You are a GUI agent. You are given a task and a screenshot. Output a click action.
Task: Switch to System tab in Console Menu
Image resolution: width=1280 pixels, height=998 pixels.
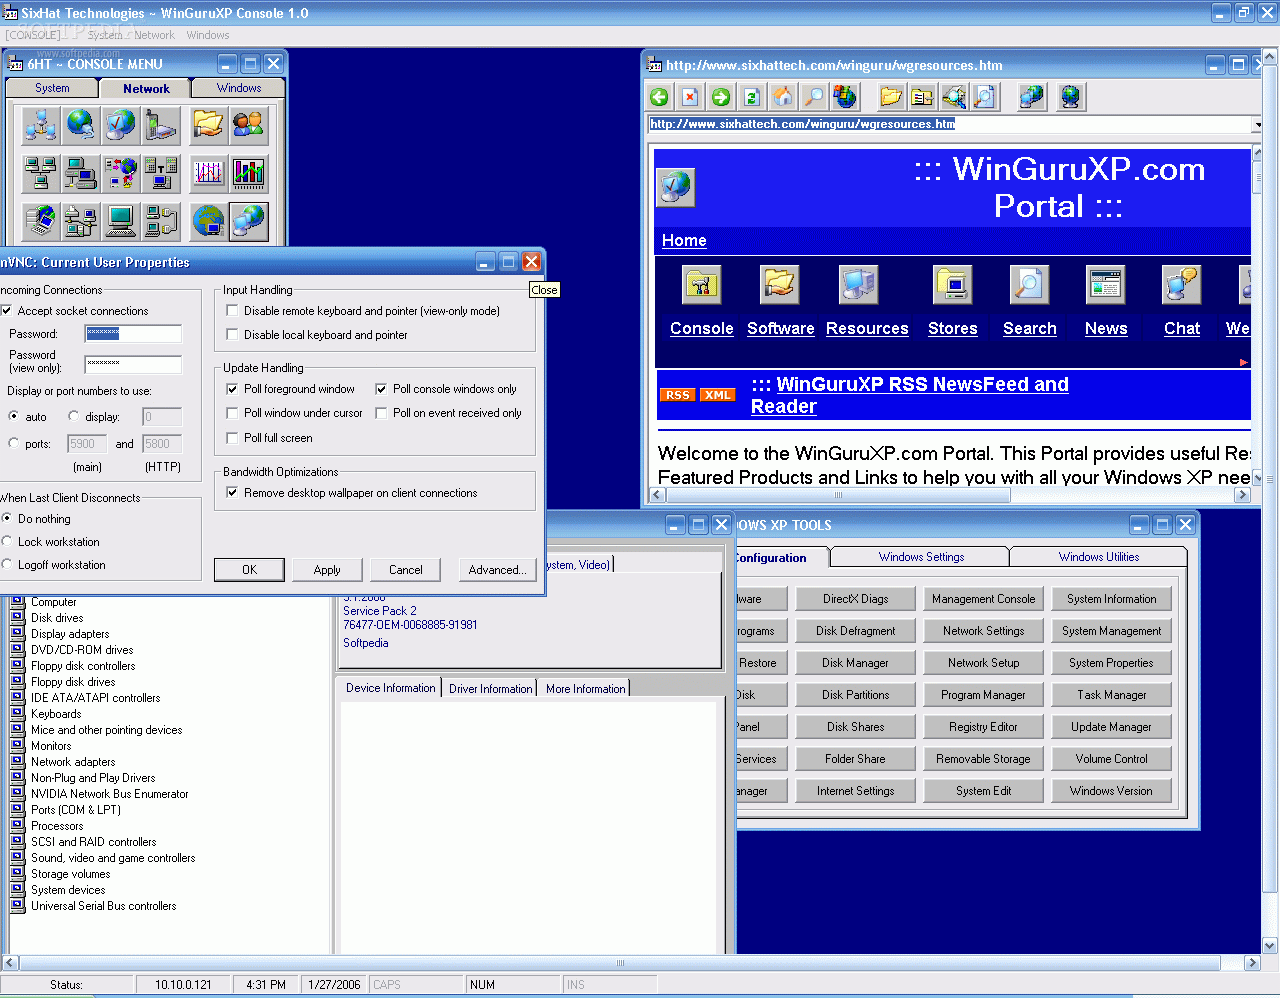52,88
